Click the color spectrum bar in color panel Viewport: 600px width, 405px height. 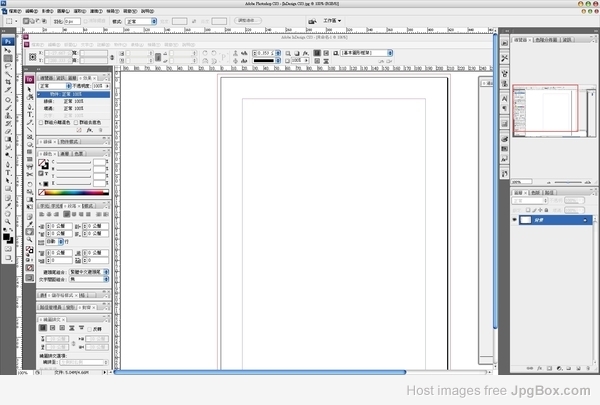[x=74, y=192]
